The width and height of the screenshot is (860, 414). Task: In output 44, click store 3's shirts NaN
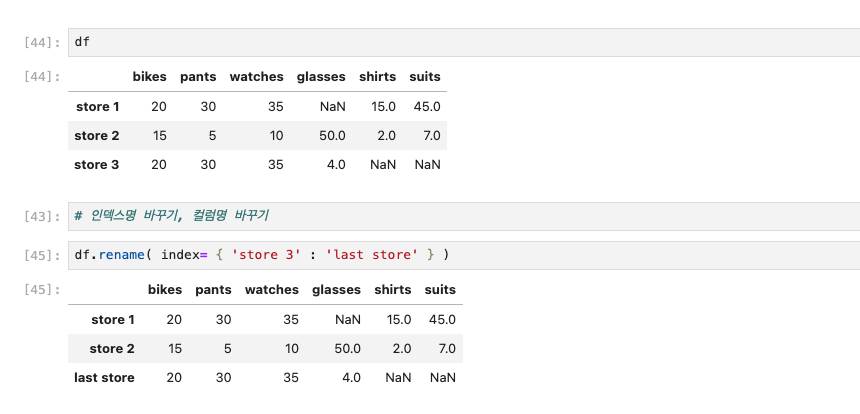[383, 165]
